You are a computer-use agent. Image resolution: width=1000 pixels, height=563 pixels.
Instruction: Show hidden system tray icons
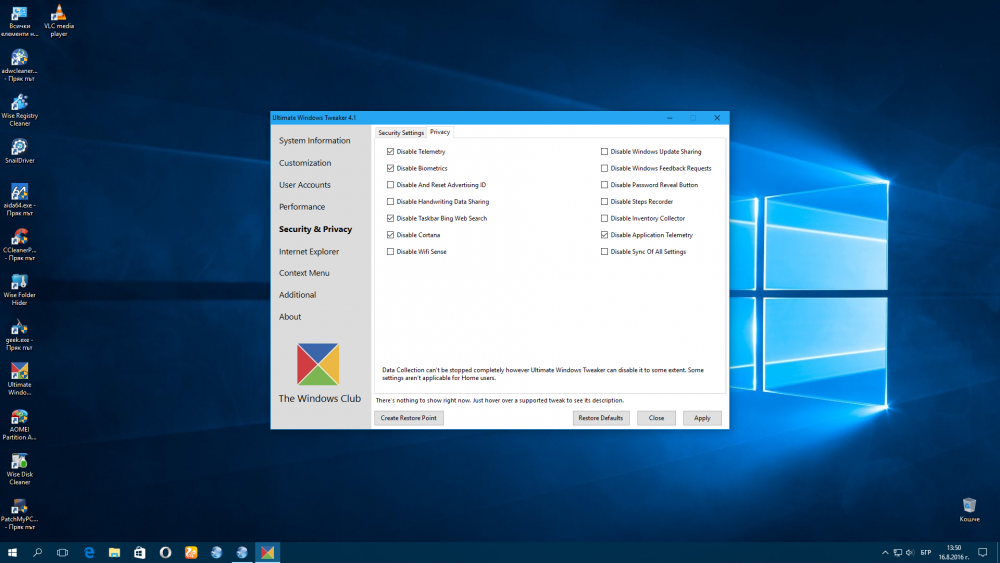pos(885,552)
